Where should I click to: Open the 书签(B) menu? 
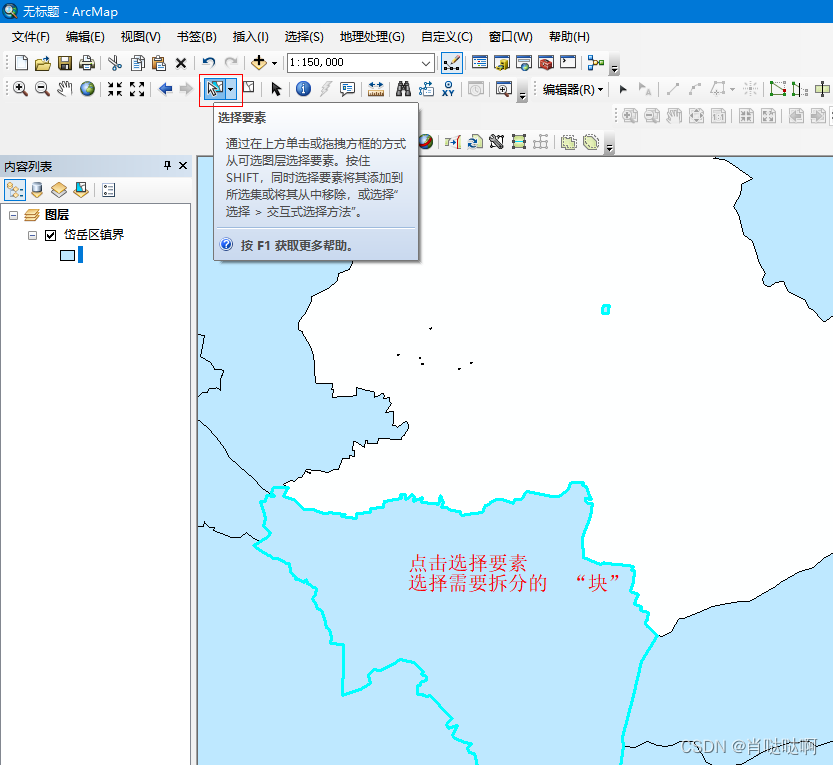[x=197, y=37]
